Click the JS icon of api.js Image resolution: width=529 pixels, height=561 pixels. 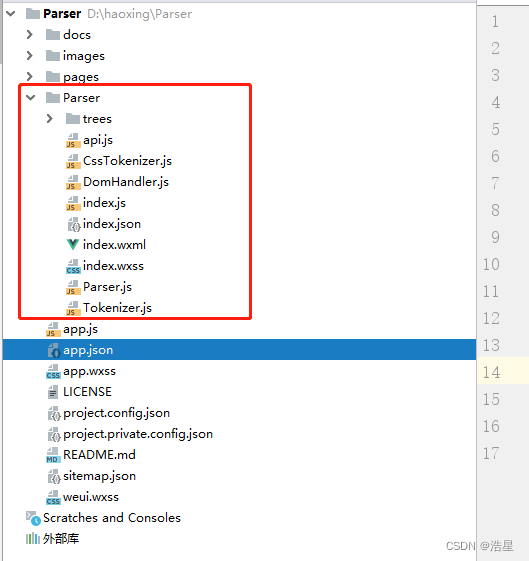click(x=73, y=140)
